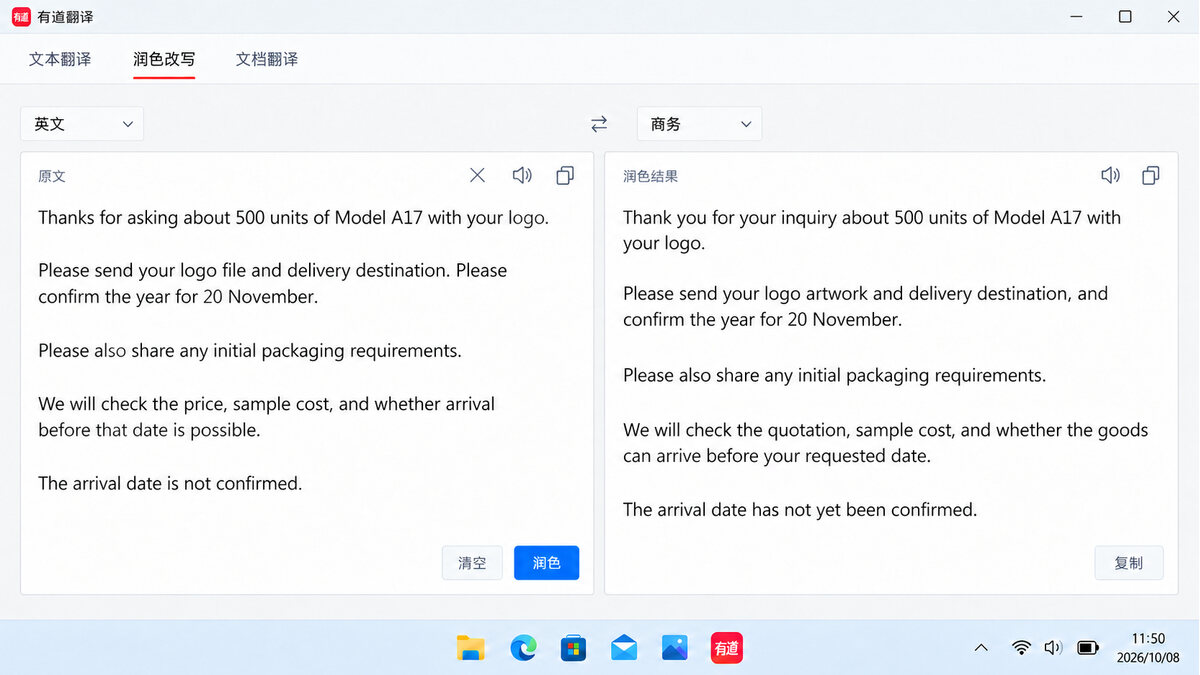Swap languages with the exchange arrows icon
This screenshot has height=675, width=1200.
point(599,124)
